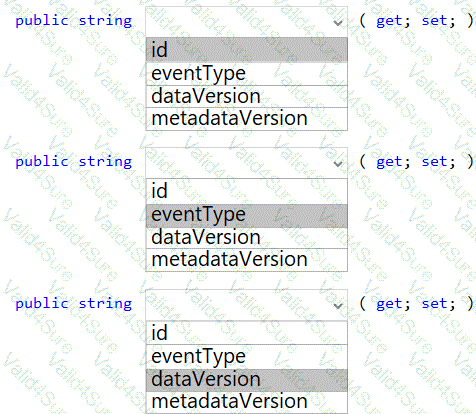Pick dataVersion in the first dropdown list

[246, 96]
